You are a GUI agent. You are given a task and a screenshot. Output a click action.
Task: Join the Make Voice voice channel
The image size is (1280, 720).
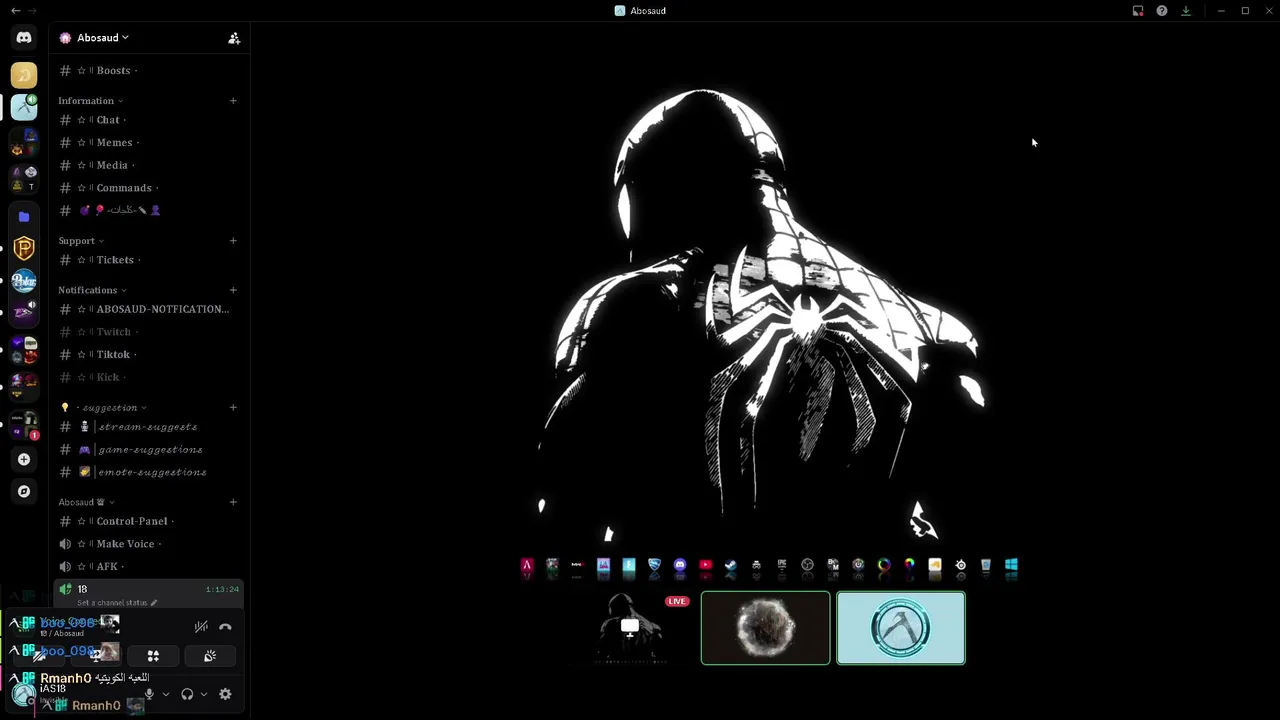point(148,544)
